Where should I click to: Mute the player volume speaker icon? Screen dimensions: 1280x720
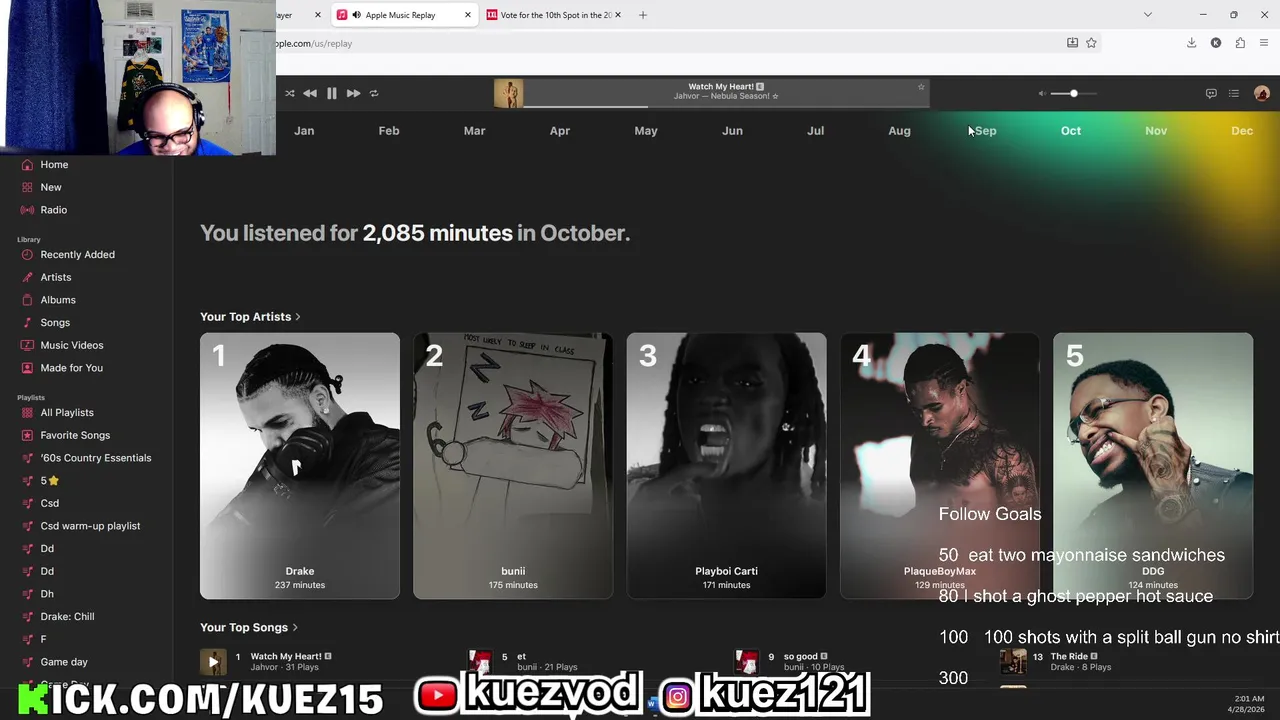click(1042, 93)
